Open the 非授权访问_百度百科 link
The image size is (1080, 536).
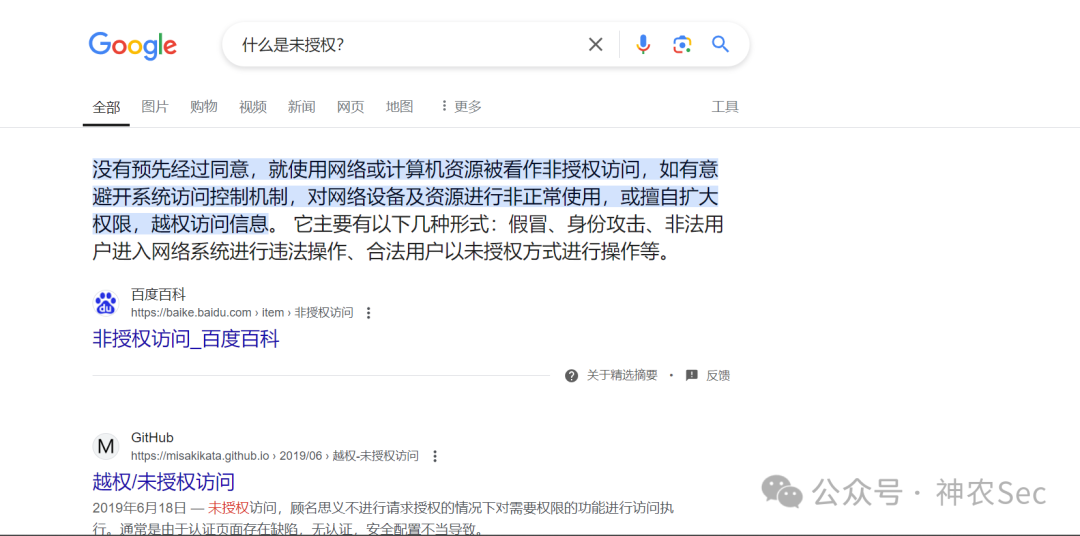click(186, 339)
